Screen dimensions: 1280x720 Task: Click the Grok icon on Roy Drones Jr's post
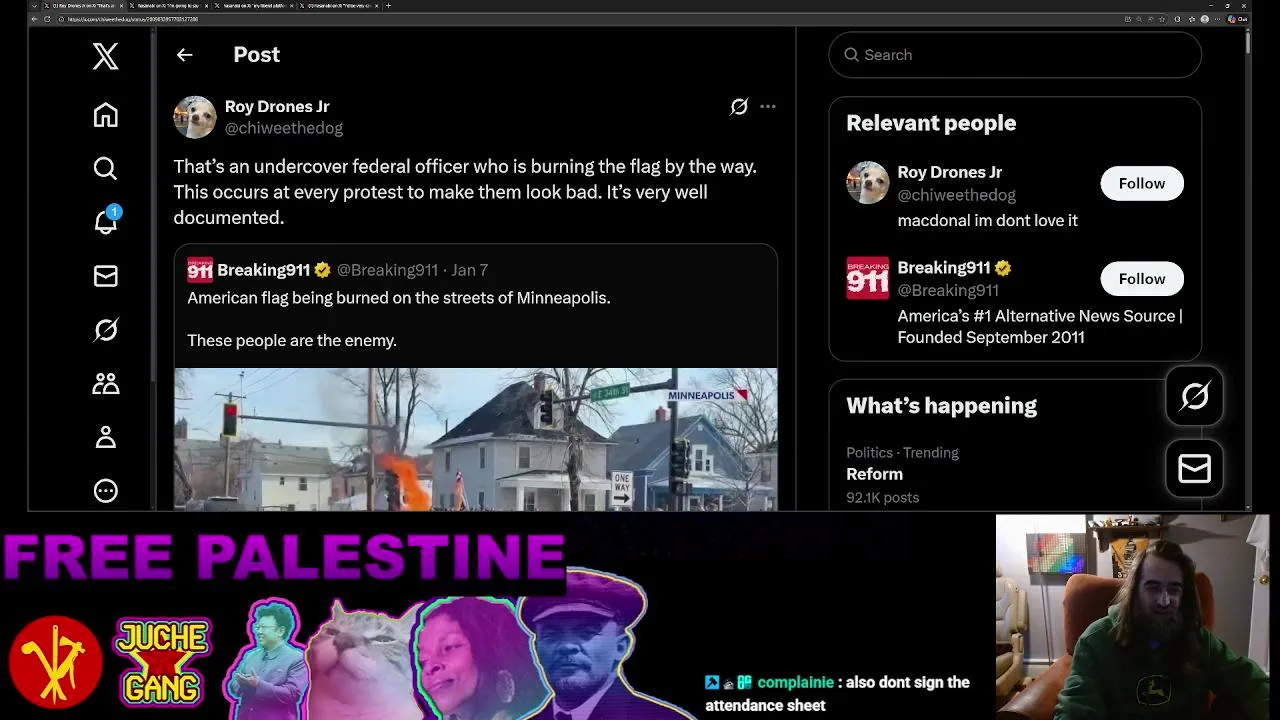tap(739, 106)
